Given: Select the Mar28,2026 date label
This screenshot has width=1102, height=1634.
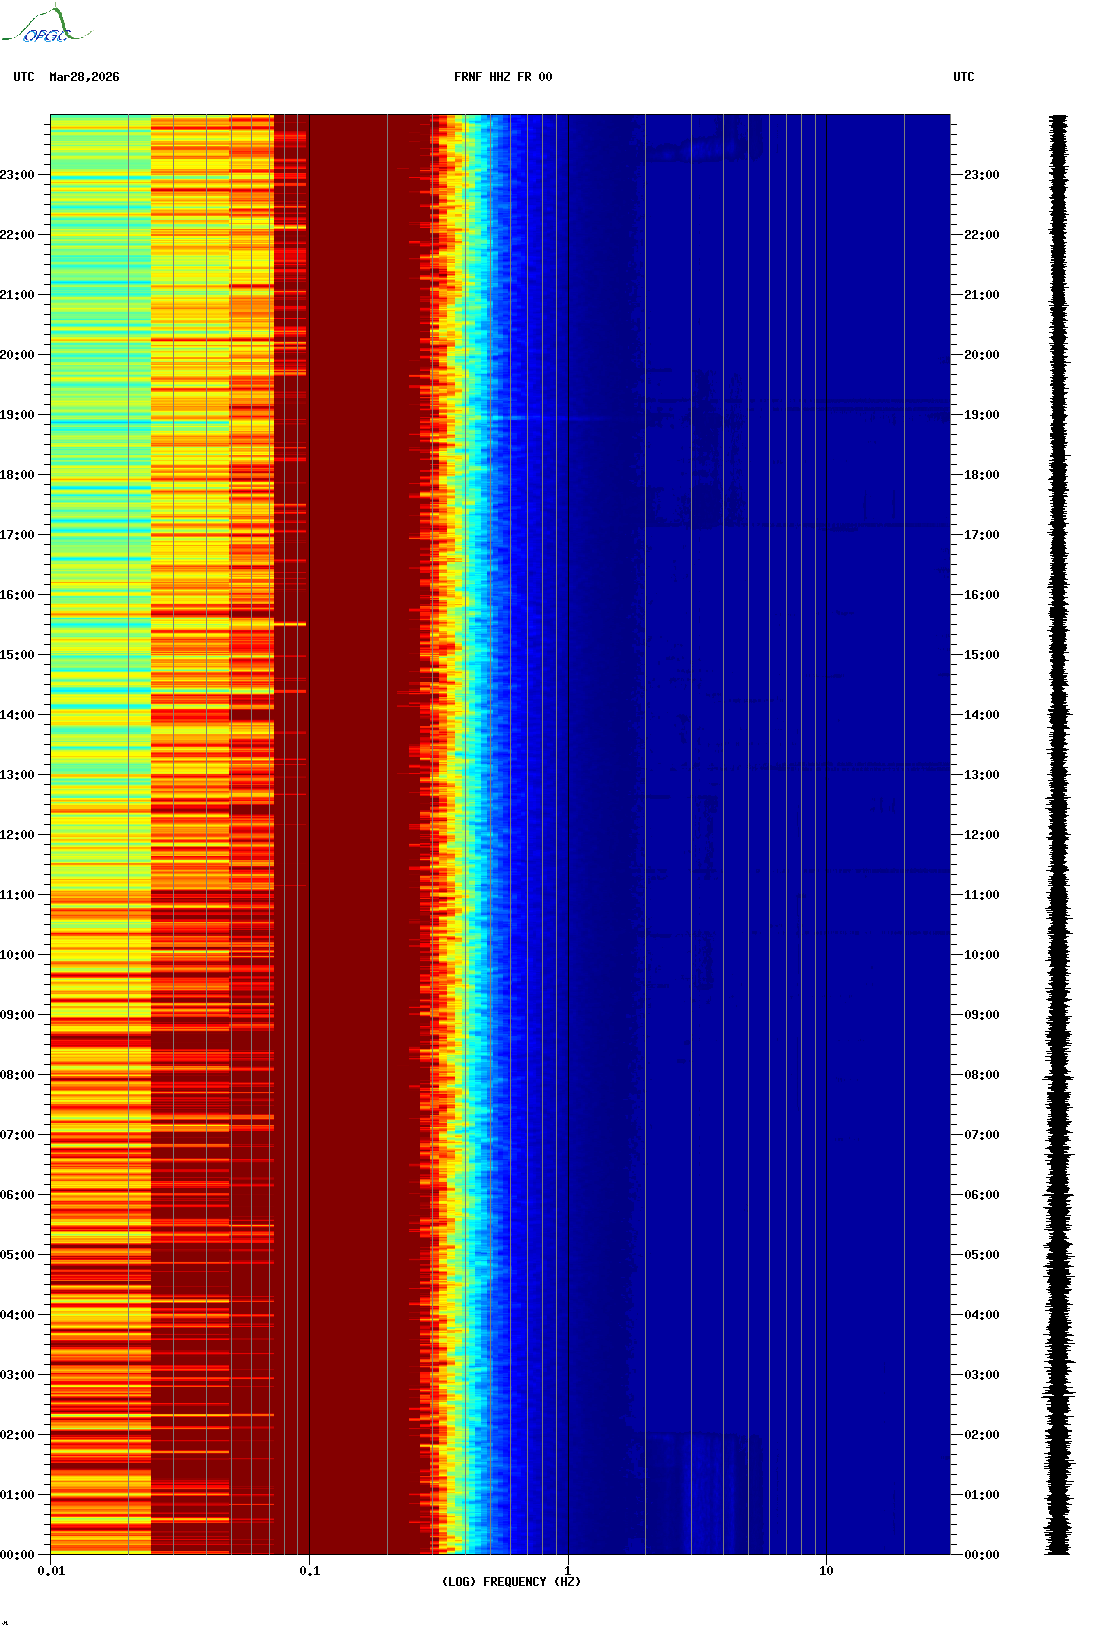Looking at the screenshot, I should (x=84, y=77).
